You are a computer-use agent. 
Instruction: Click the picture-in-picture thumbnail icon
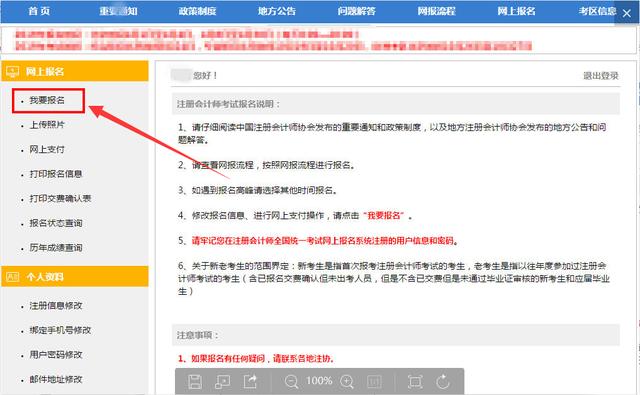click(x=222, y=382)
